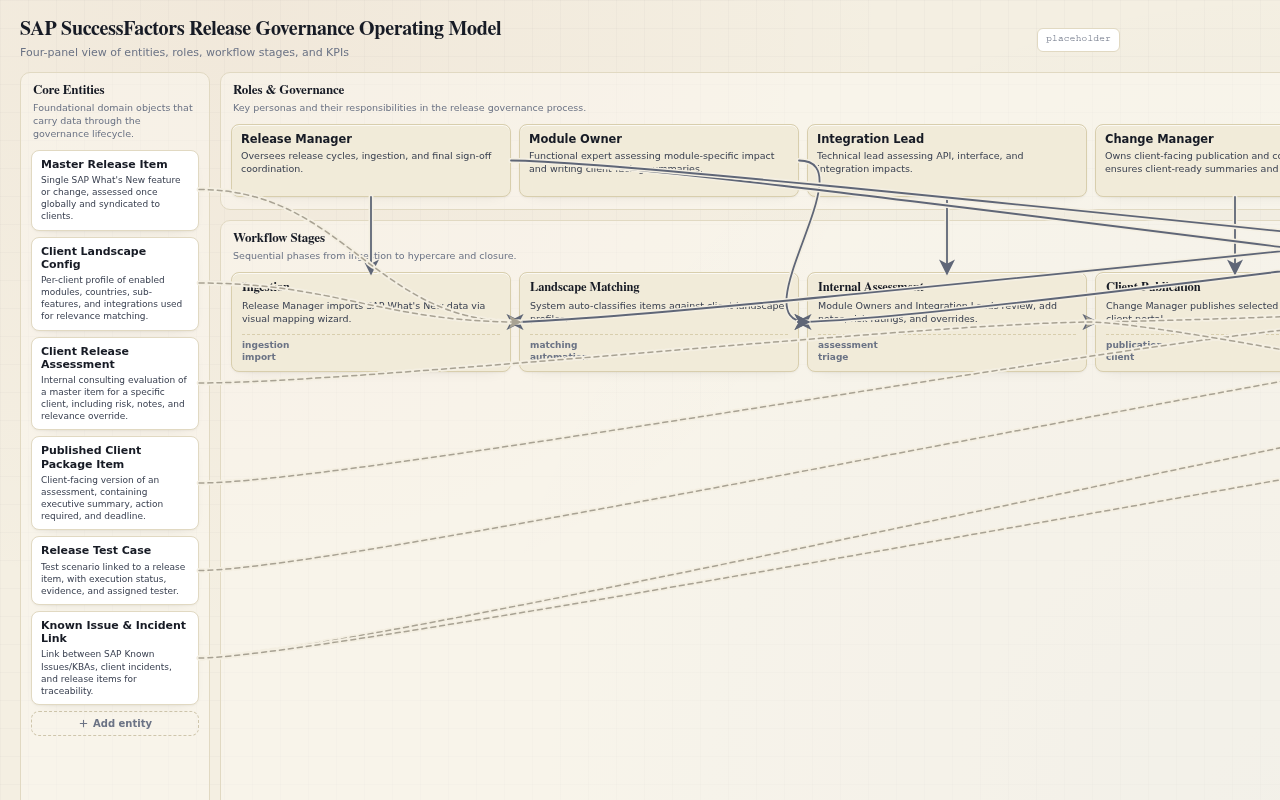Click the SAP SuccessFactors Release Governance title
Screen dimensions: 1280x800
click(260, 29)
